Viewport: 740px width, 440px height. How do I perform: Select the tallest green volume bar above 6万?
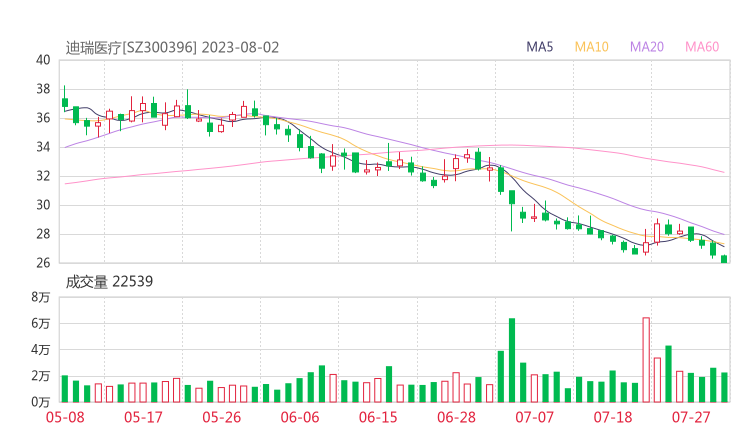point(512,360)
